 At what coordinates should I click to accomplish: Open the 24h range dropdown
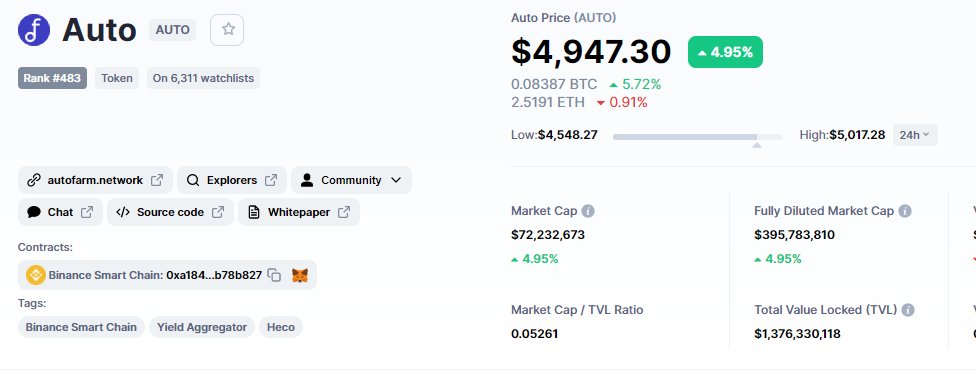[915, 135]
